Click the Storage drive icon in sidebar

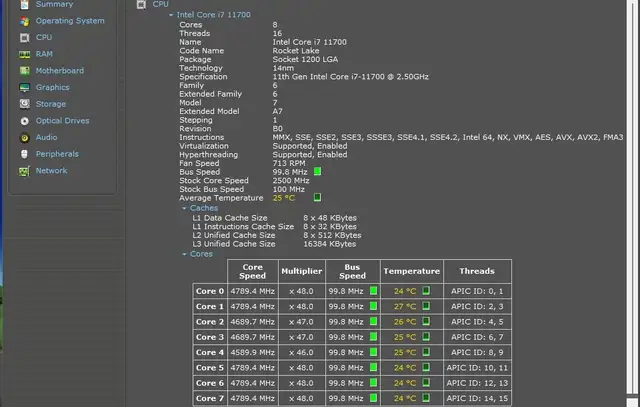coord(24,104)
